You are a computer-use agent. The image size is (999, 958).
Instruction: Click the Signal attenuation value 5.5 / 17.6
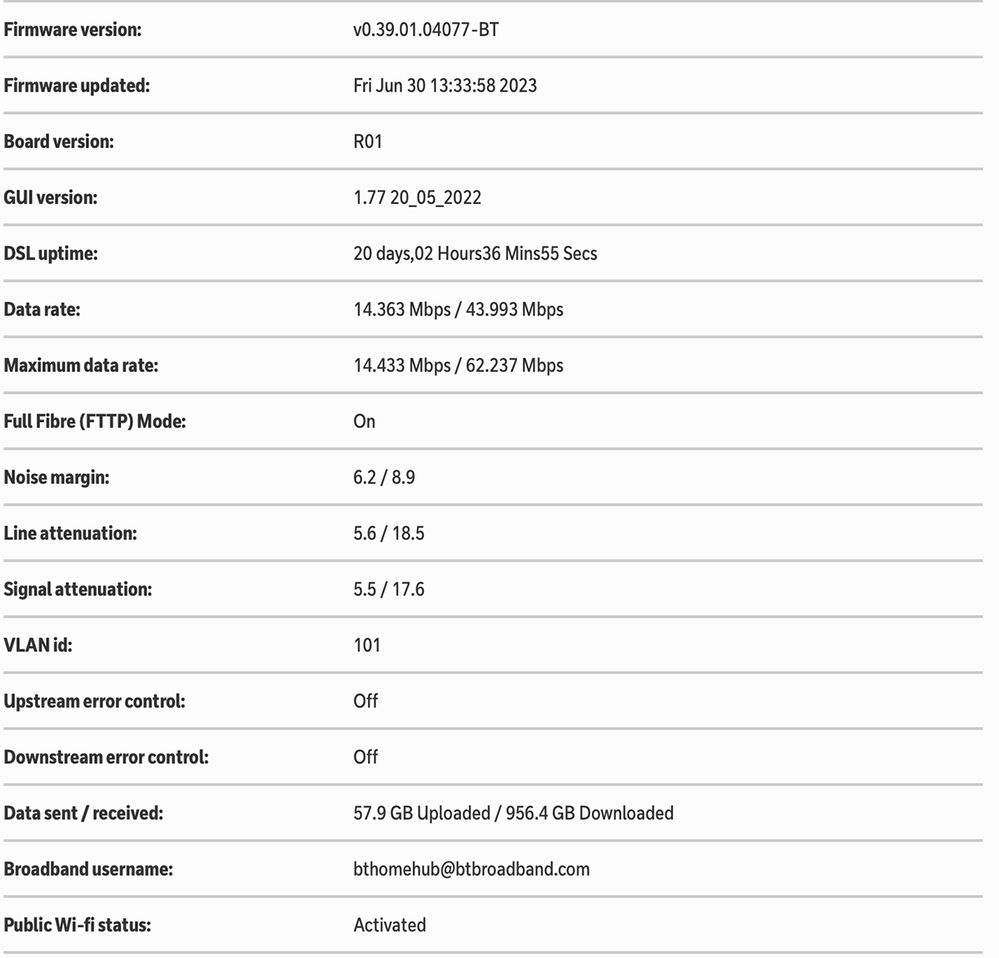click(389, 590)
